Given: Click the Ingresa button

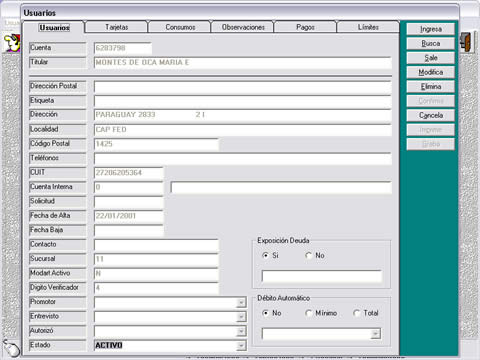Looking at the screenshot, I should tap(431, 29).
